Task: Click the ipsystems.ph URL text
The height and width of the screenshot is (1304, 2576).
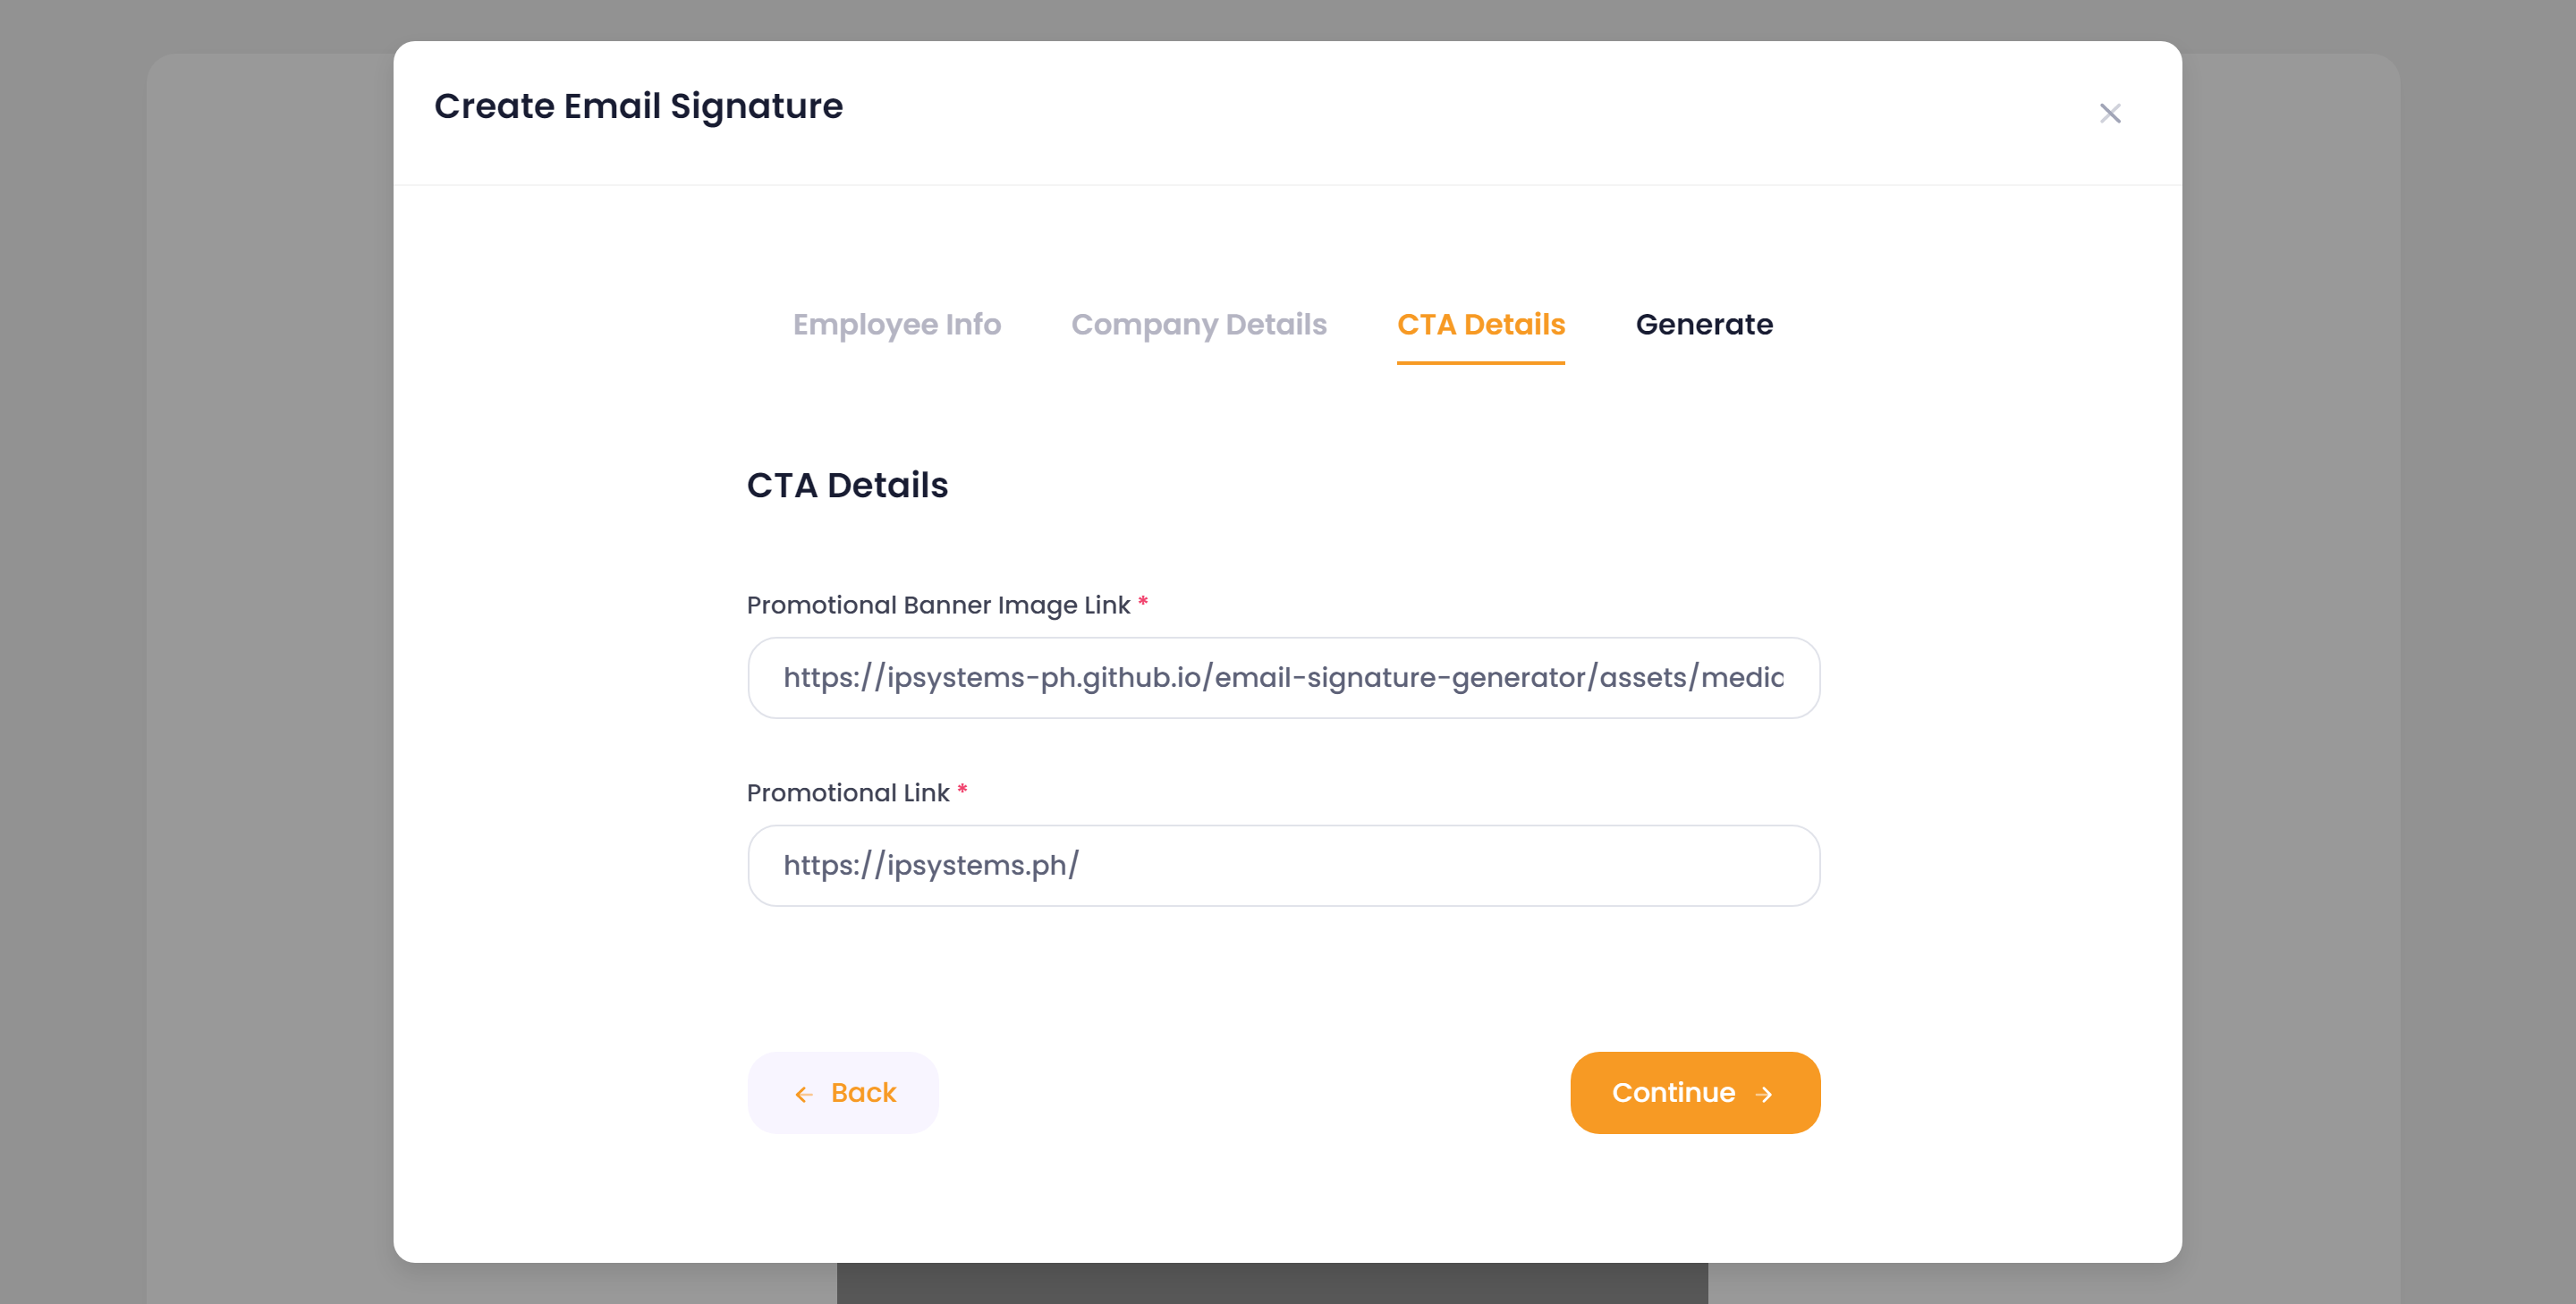Action: point(930,866)
